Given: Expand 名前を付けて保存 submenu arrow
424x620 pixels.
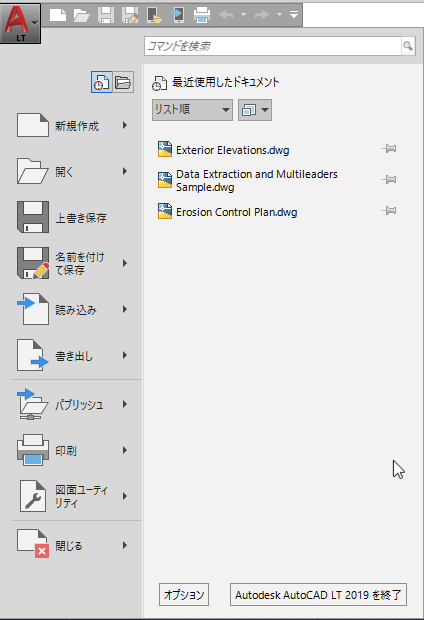Looking at the screenshot, I should pos(125,263).
